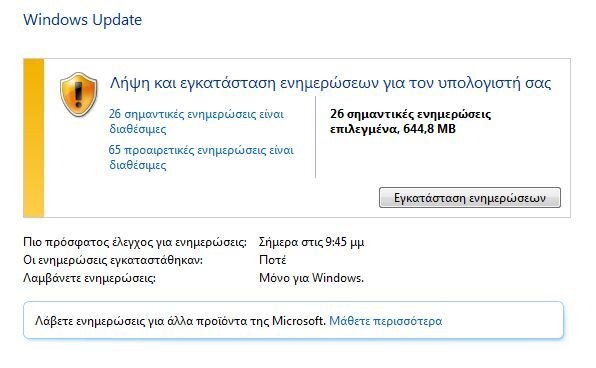Click the επιλεγμένα, 644,8 MB size text

coord(393,129)
